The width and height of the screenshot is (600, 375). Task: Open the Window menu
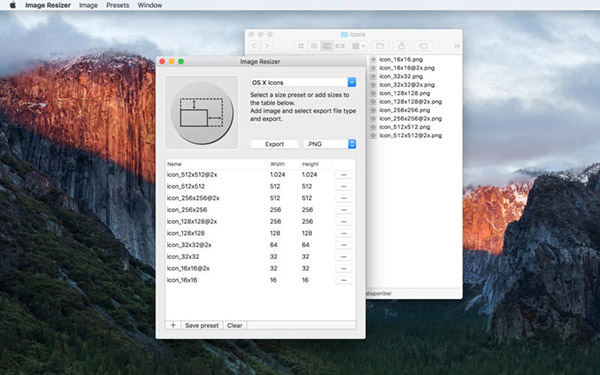pos(150,5)
